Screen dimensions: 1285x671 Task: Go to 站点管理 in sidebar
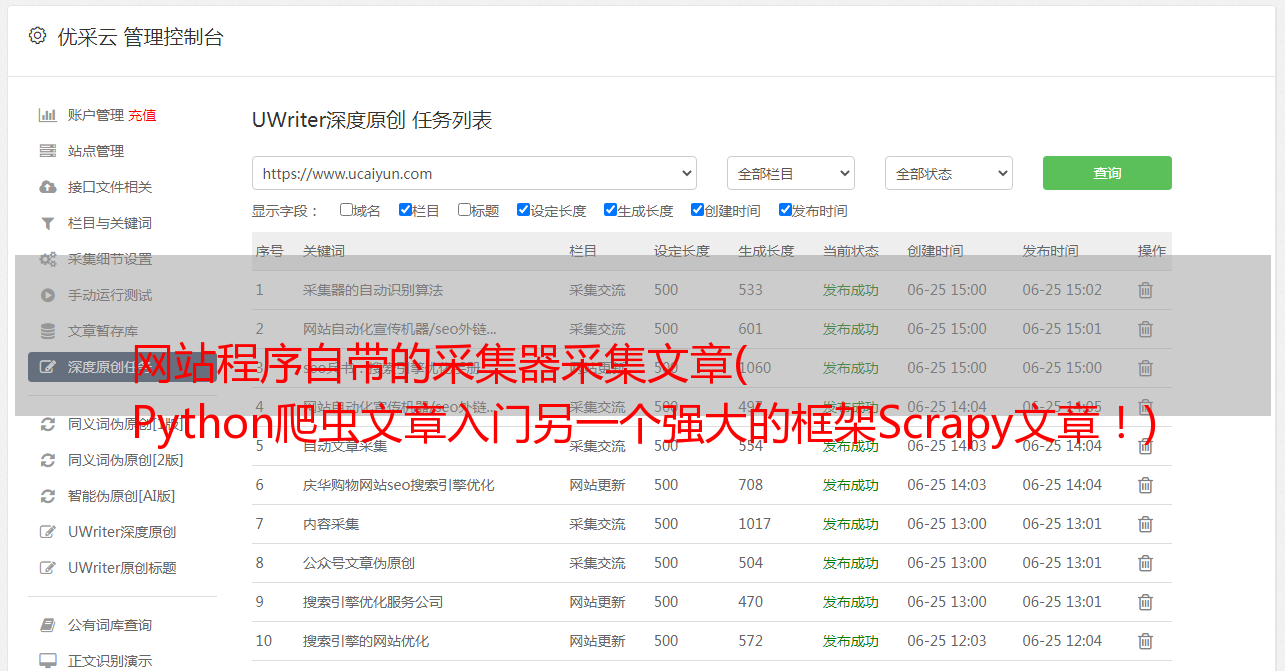tap(96, 151)
